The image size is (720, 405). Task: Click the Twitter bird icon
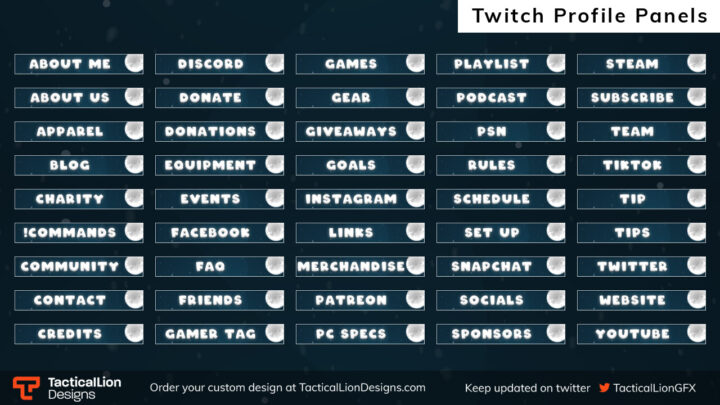pos(604,388)
